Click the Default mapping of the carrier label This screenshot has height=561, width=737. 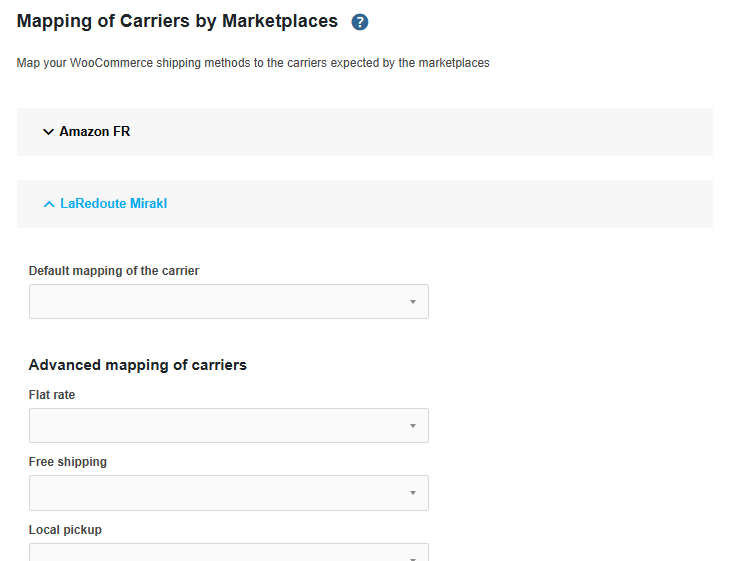click(x=114, y=271)
